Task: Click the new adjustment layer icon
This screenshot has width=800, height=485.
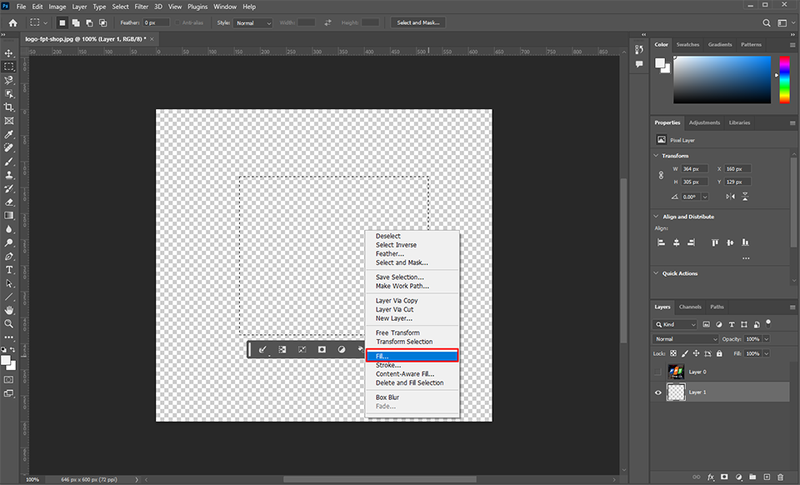Action: click(x=739, y=477)
